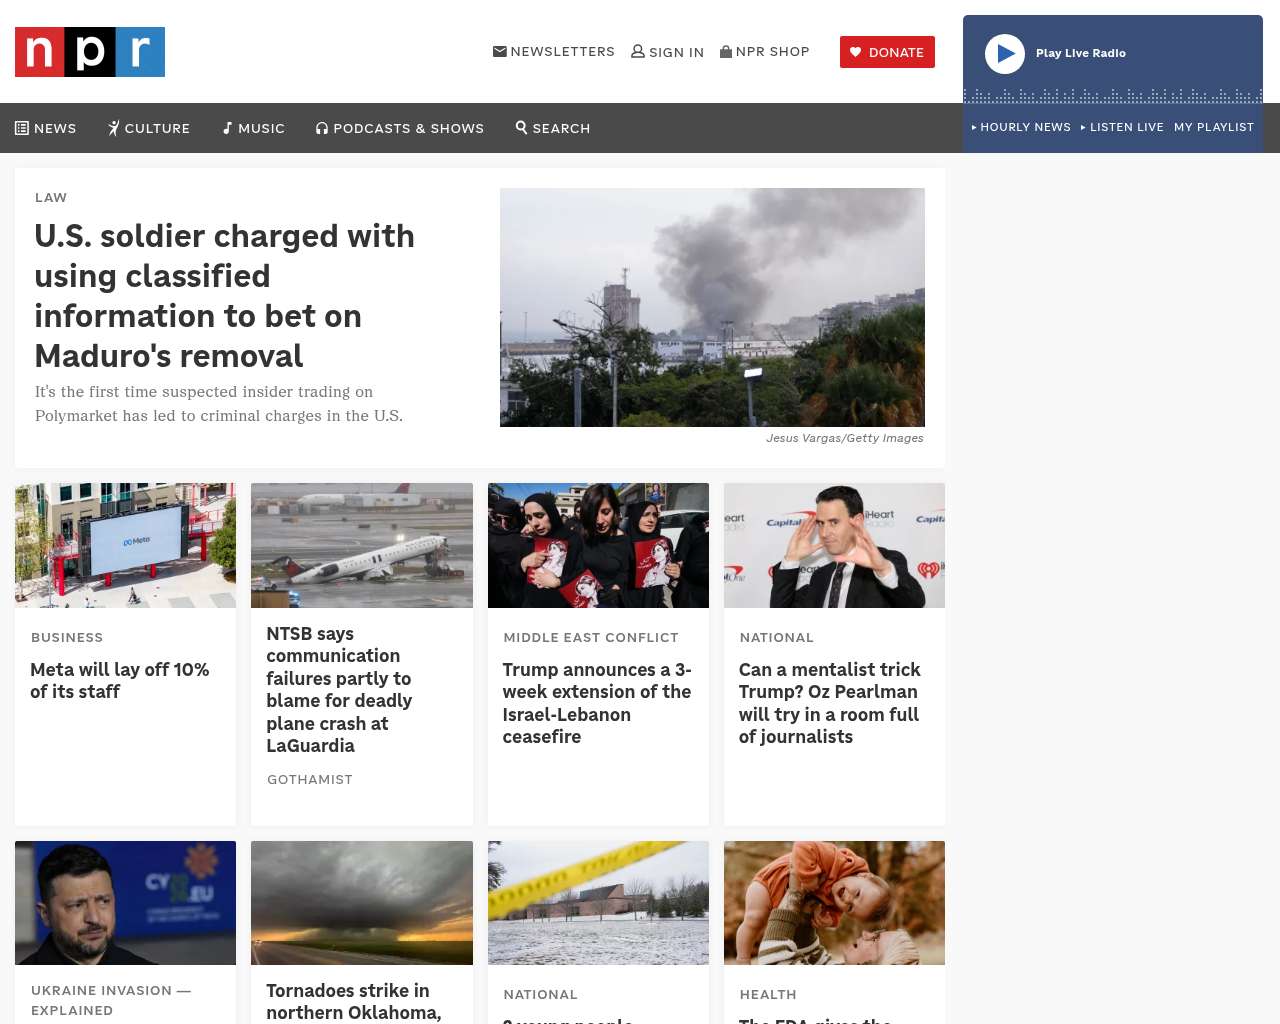Read the NTSB LaGuardia plane crash story
1280x1024 pixels.
pyautogui.click(x=340, y=690)
